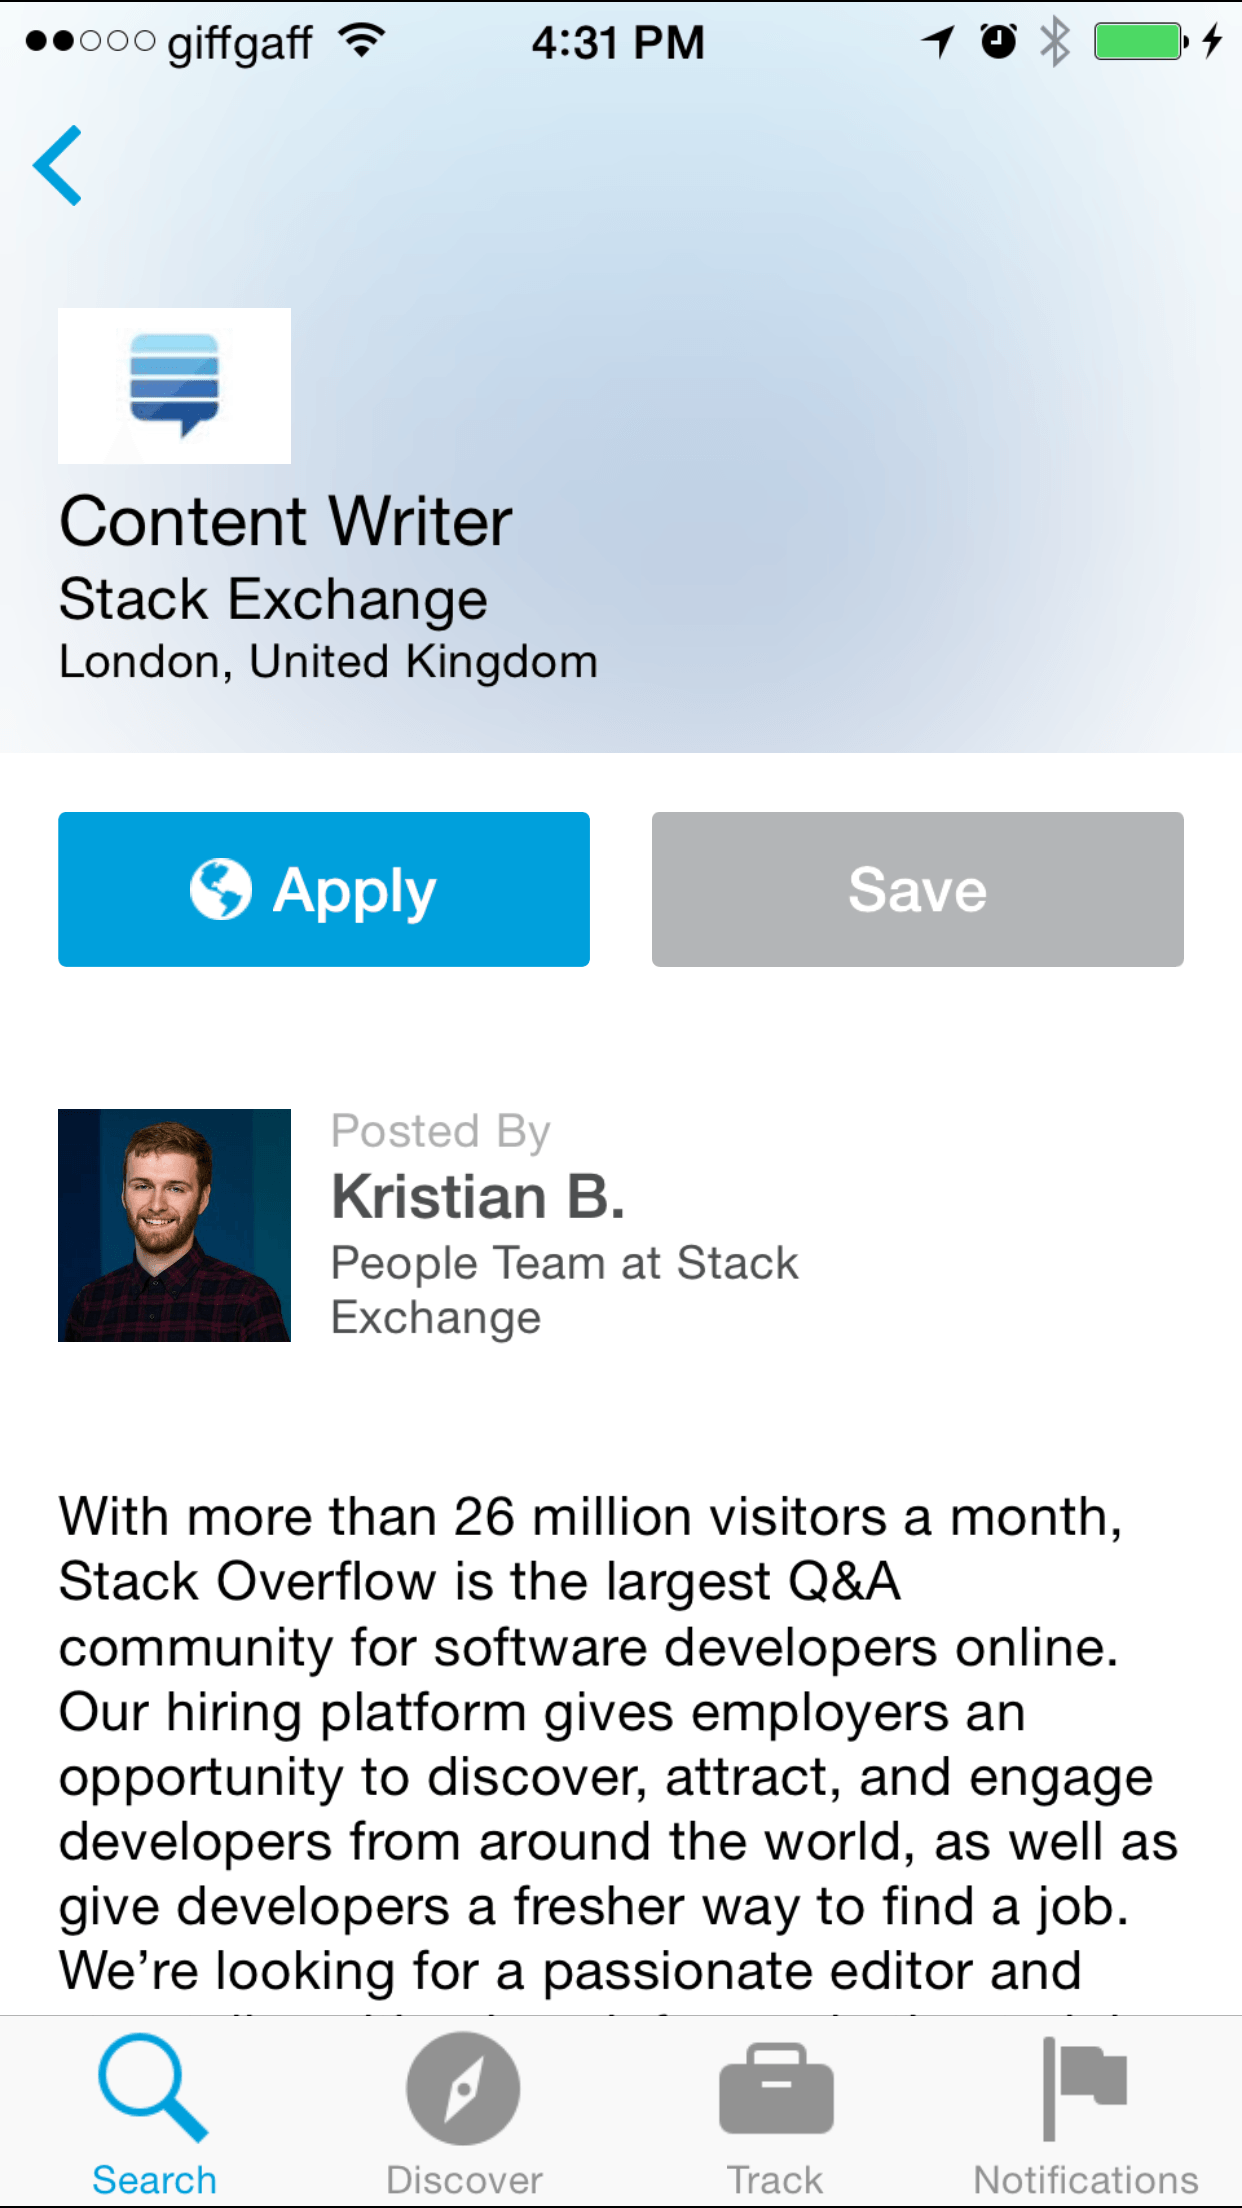Save the Content Writer job
The width and height of the screenshot is (1242, 2208).
(x=918, y=889)
